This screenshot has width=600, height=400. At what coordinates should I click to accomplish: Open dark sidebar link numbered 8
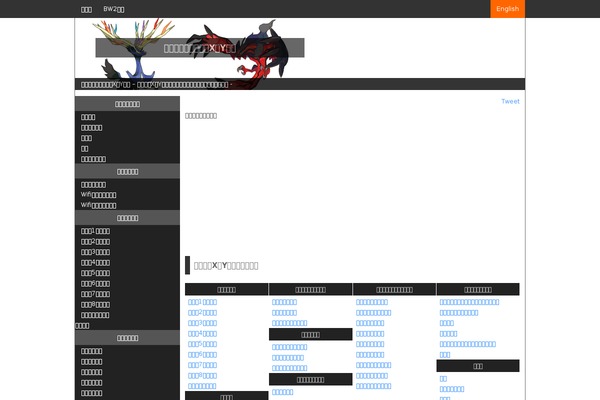(x=95, y=305)
